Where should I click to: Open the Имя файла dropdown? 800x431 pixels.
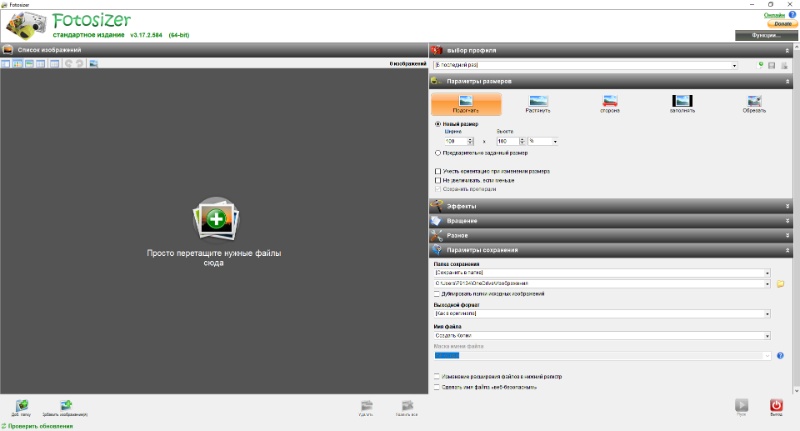(x=767, y=336)
